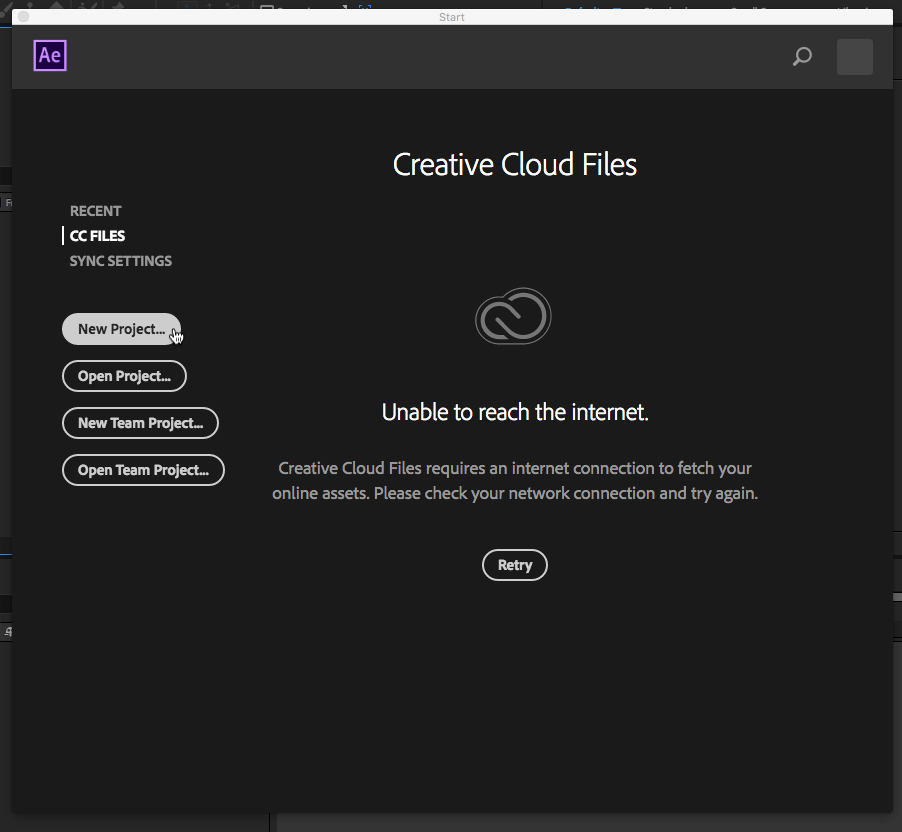902x832 pixels.
Task: Click the user profile avatar square
Action: (x=854, y=57)
